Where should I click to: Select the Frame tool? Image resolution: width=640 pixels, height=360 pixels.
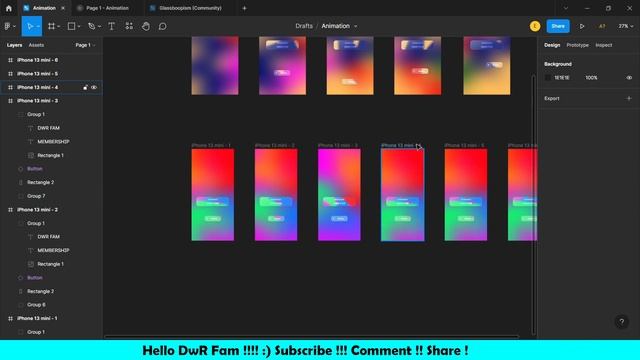click(x=51, y=26)
